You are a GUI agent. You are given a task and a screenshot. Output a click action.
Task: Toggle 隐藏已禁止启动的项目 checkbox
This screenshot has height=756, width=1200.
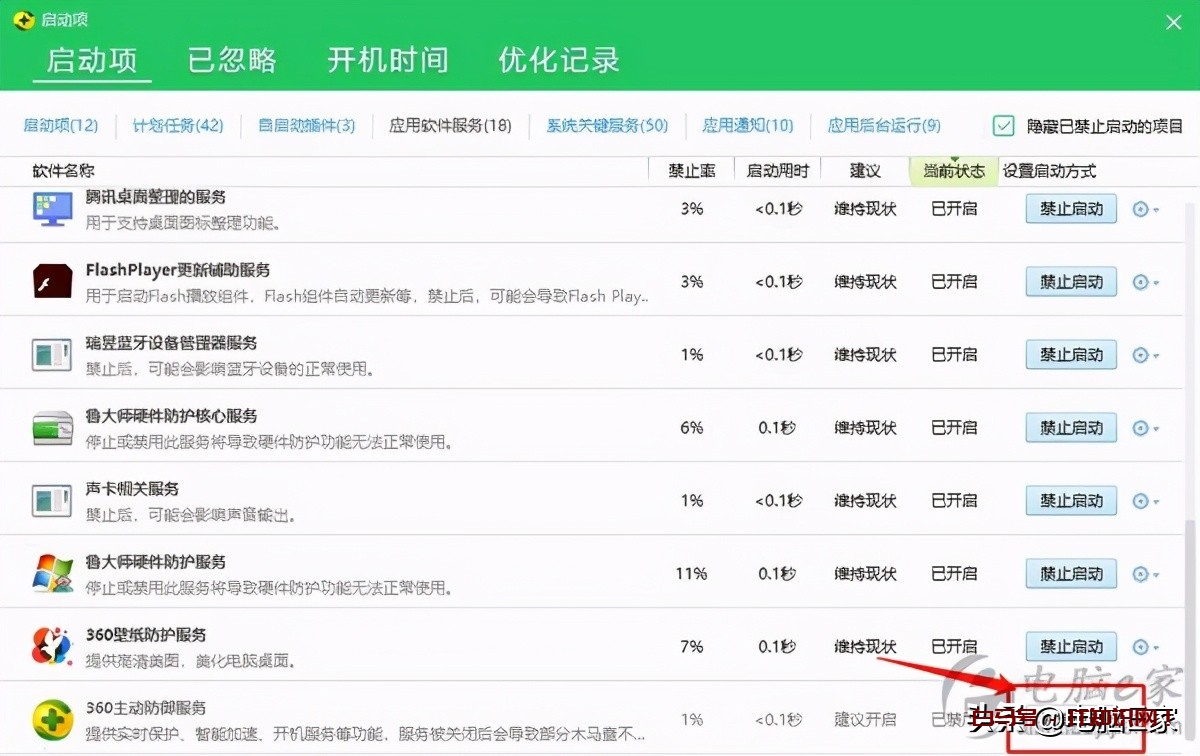coord(1001,126)
